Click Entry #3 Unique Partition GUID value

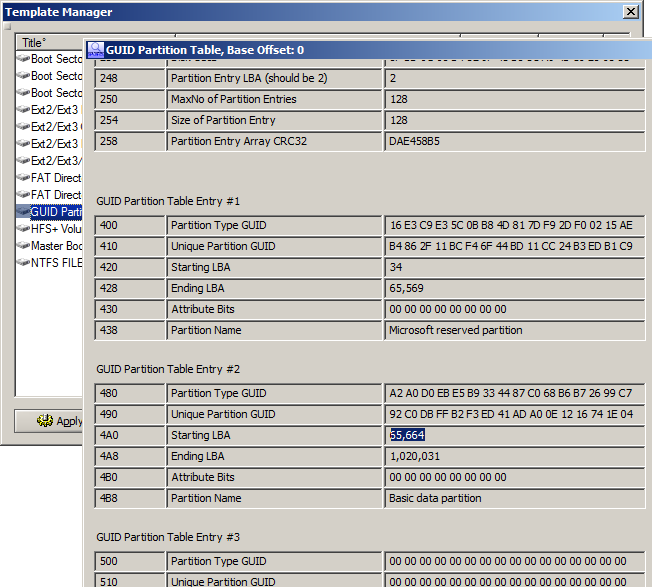515,581
